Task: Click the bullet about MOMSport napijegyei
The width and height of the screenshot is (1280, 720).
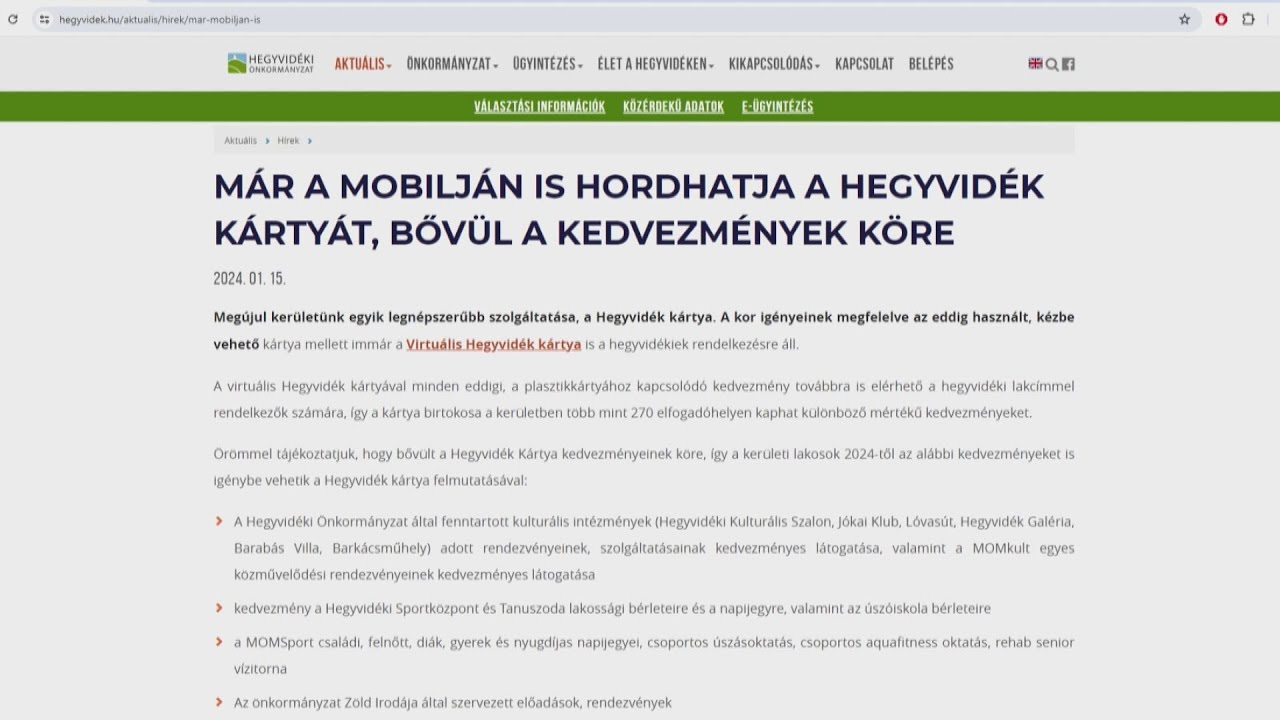Action: [654, 655]
